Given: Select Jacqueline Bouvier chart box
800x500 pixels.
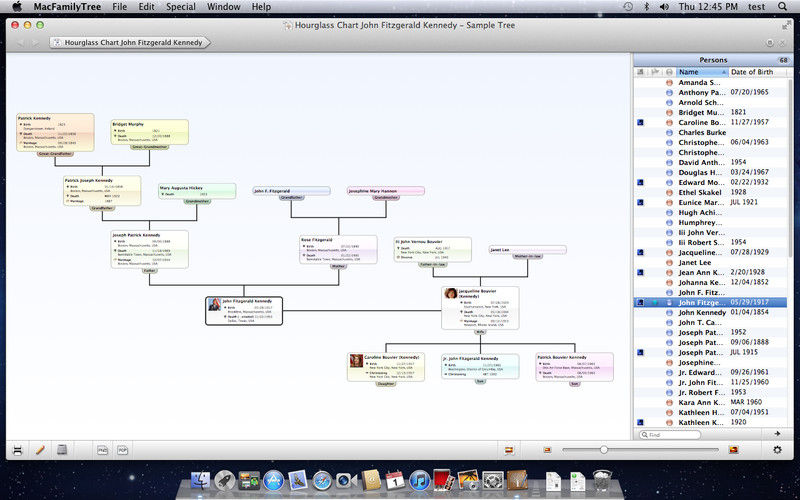Looking at the screenshot, I should tap(480, 308).
